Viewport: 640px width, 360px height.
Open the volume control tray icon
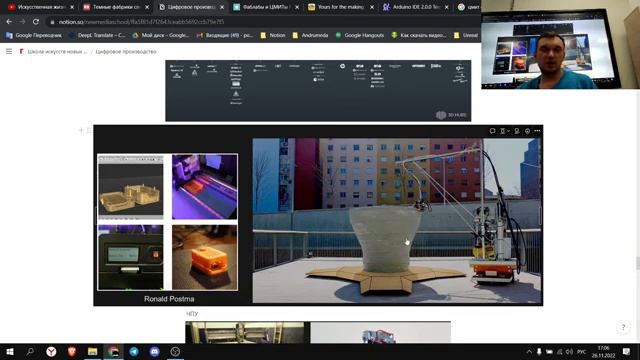570,351
